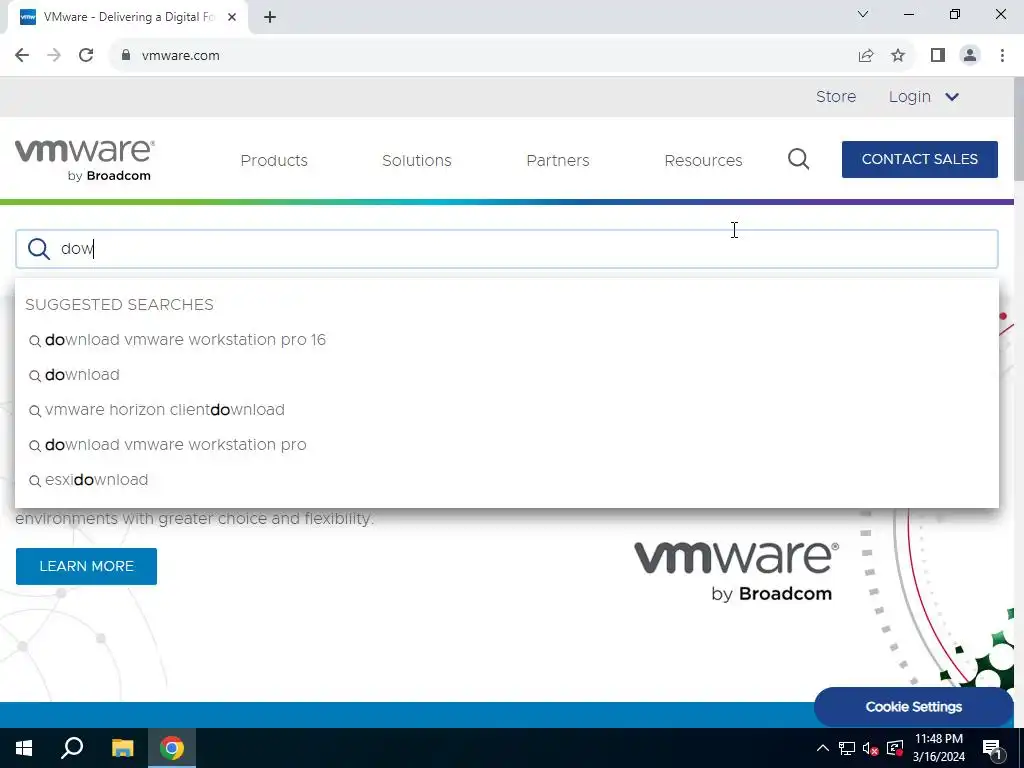Open Cookie Settings

[x=913, y=707]
